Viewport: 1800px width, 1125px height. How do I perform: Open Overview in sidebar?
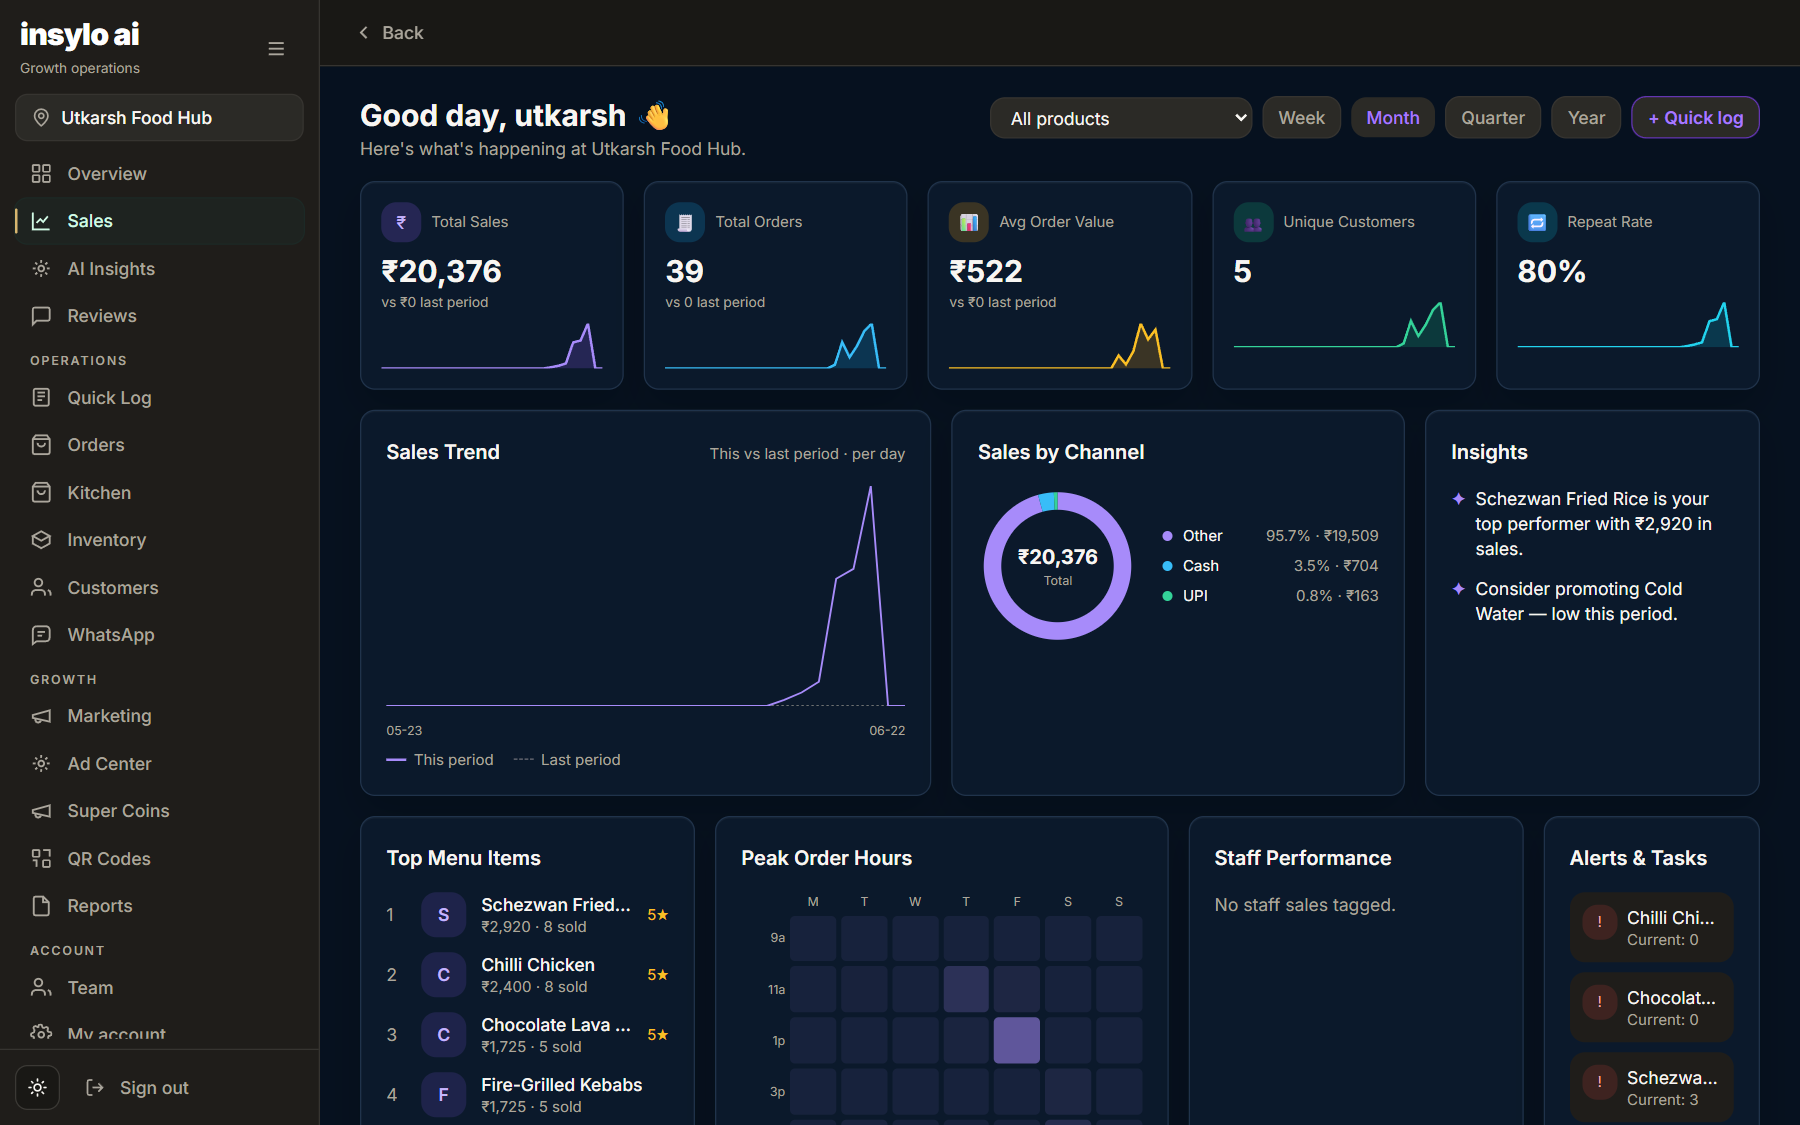point(160,174)
